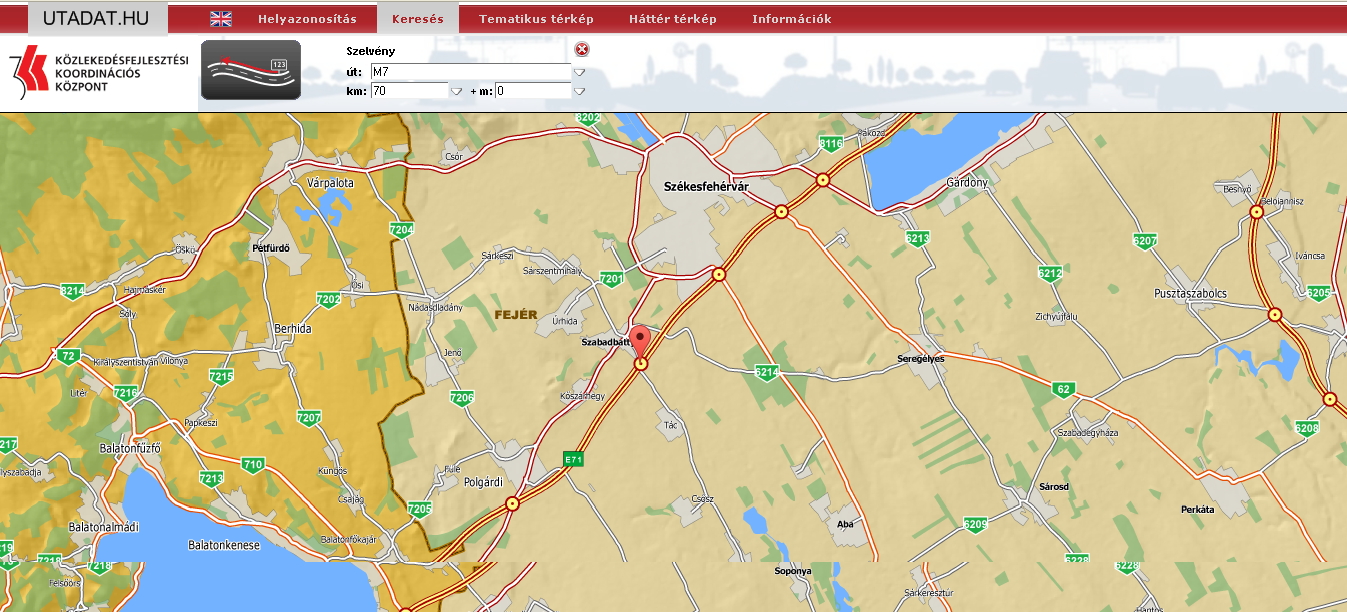
Task: Click the red location pin marker
Action: pos(641,340)
